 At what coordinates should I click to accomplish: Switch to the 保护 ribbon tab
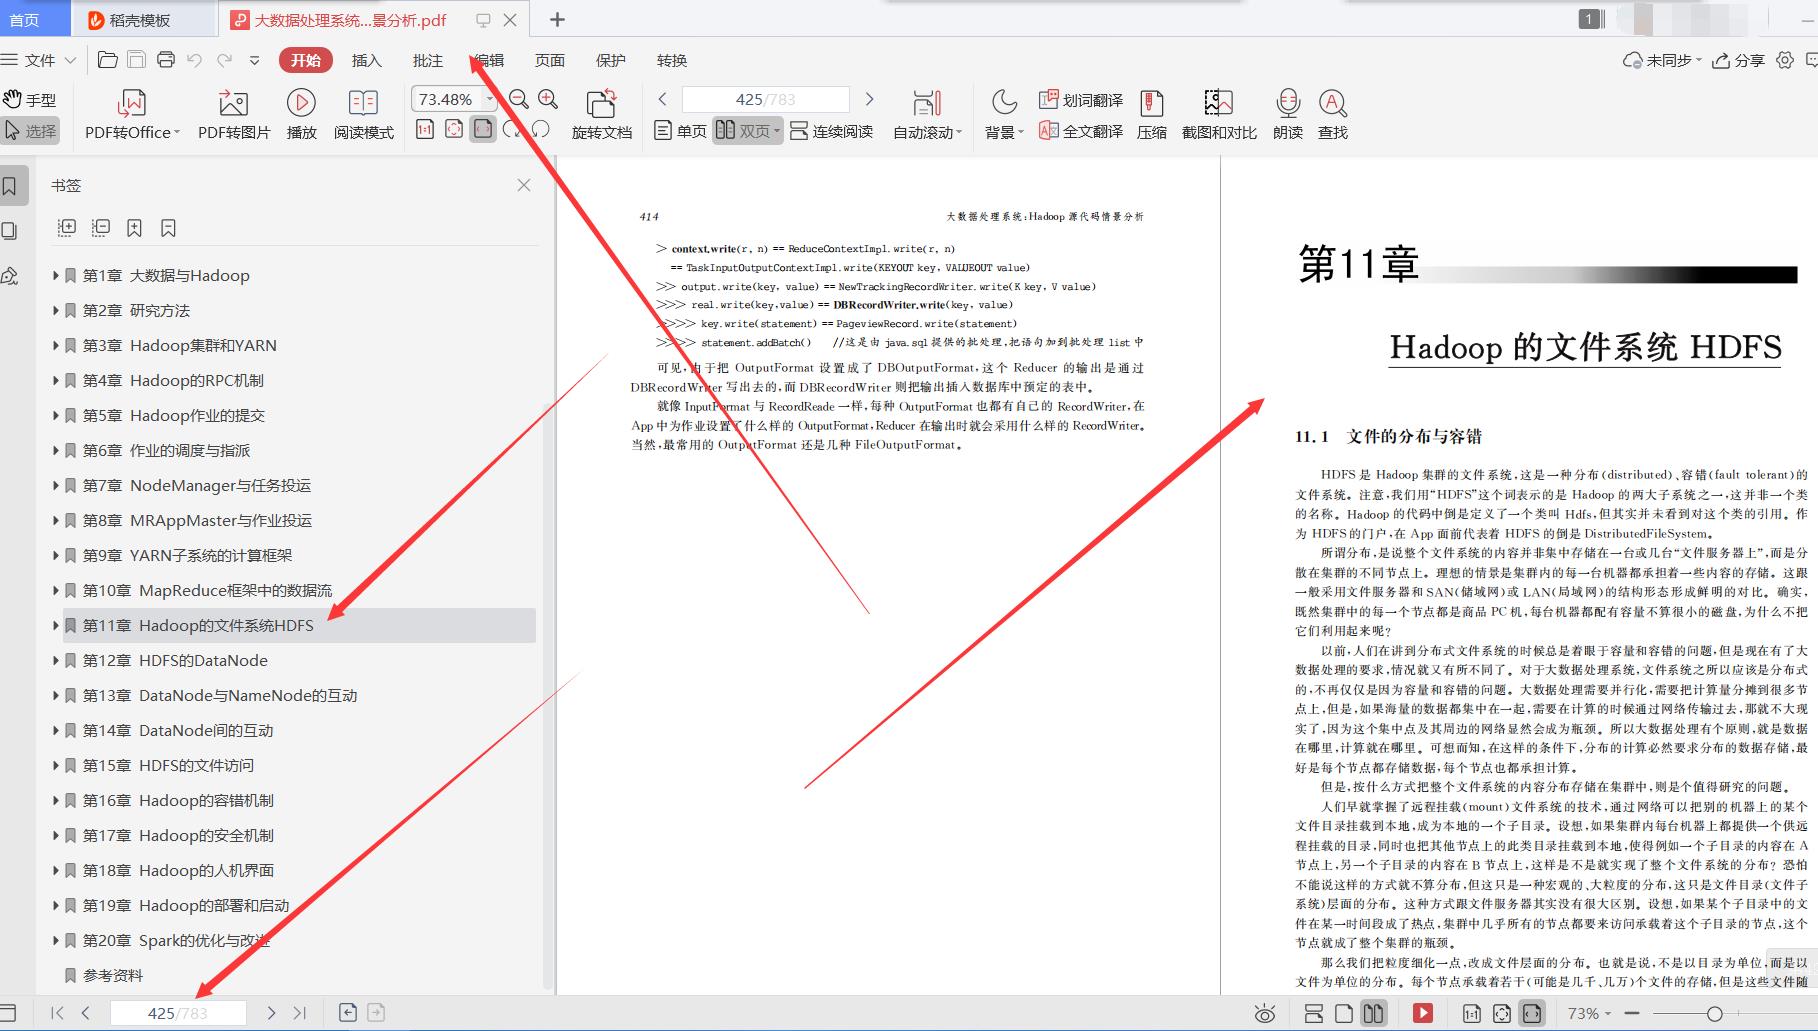[x=611, y=60]
